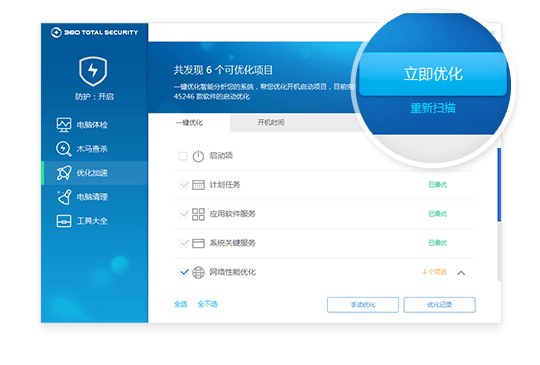
Task: Open 电脑清理 broom icon in sidebar
Action: (x=64, y=197)
